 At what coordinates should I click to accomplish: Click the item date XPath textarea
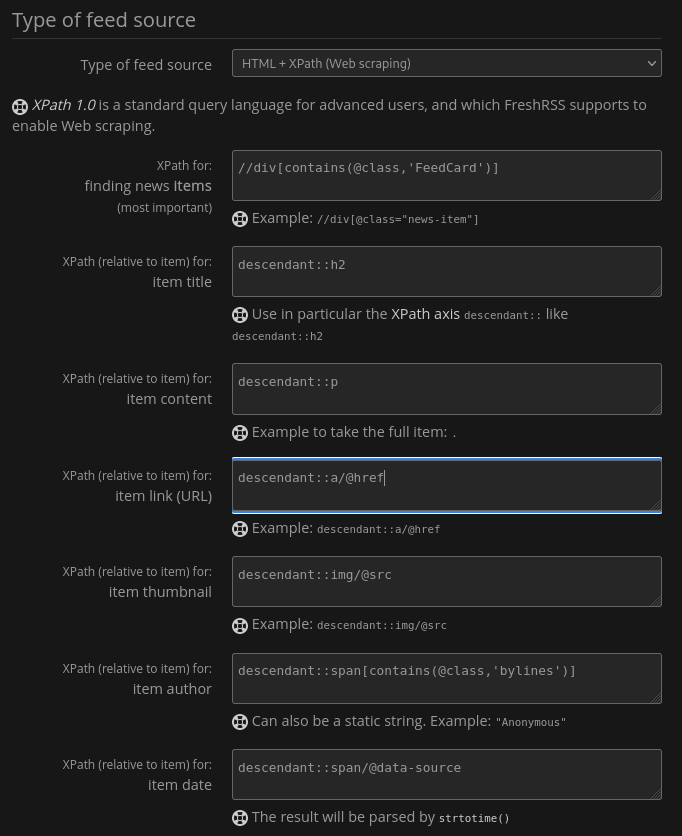coord(446,774)
